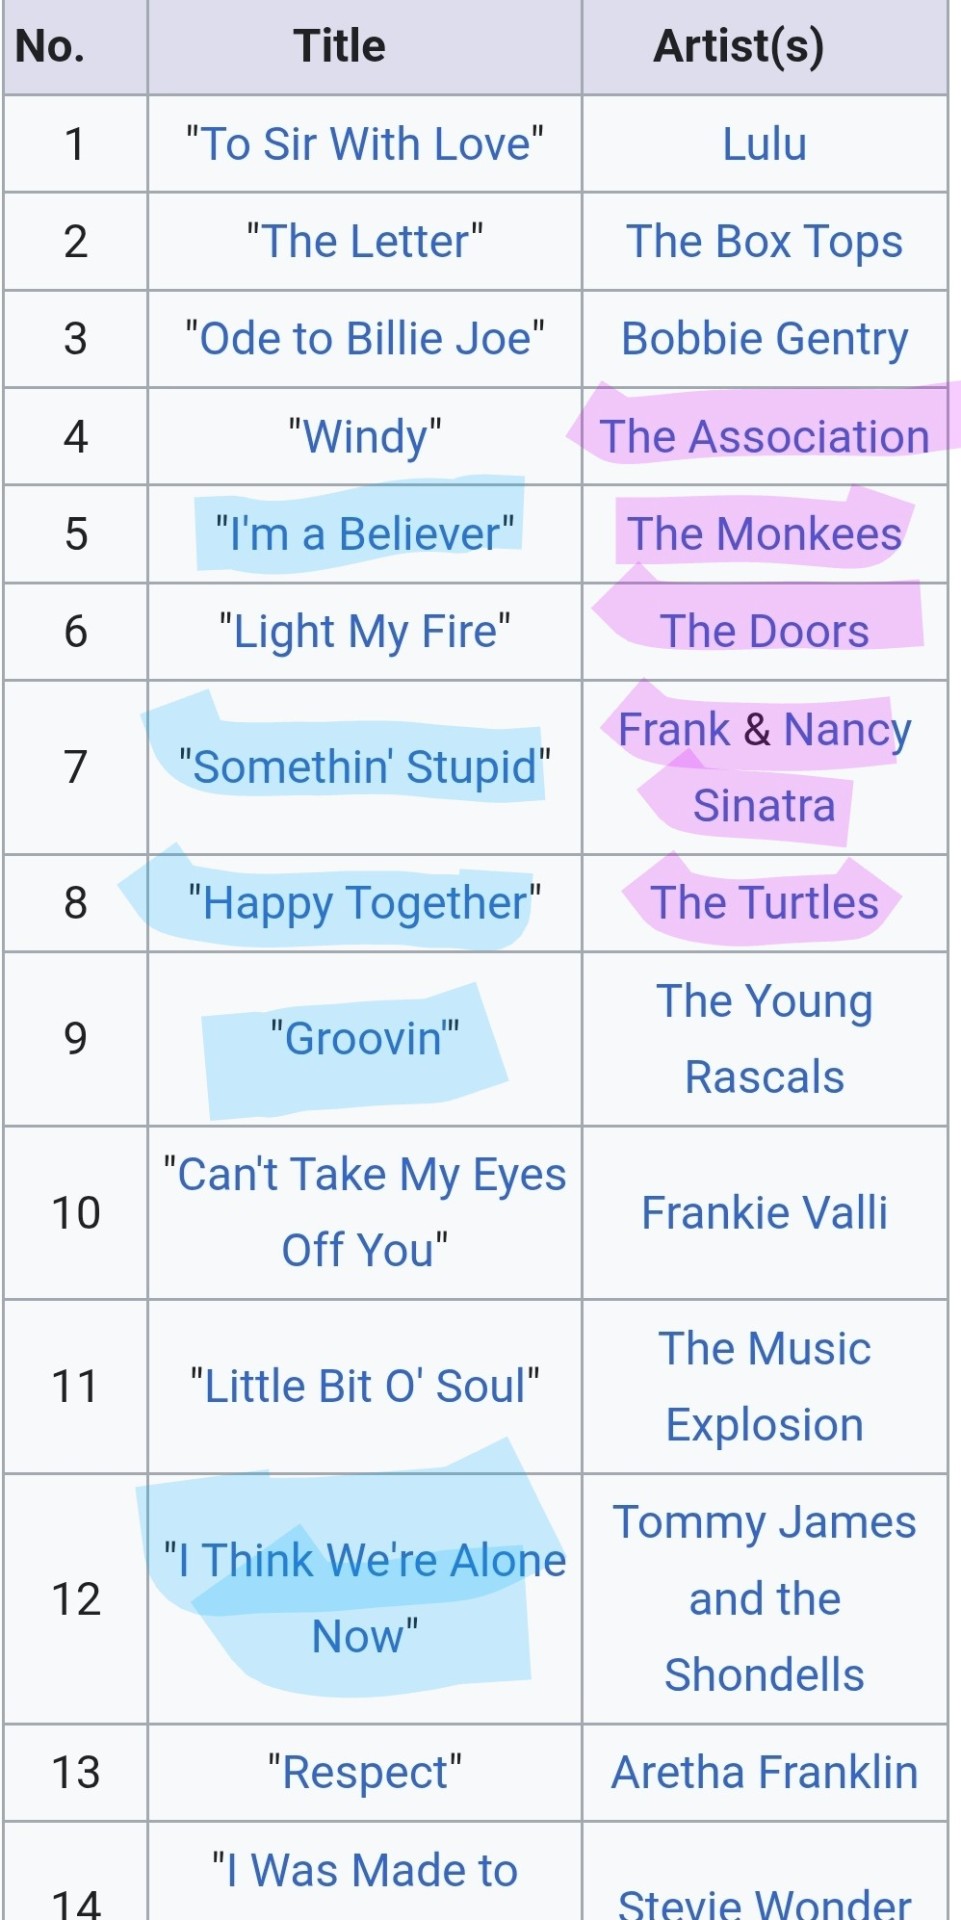961x1920 pixels.
Task: Visit the Bobbie Gentry page
Action: [x=765, y=339]
